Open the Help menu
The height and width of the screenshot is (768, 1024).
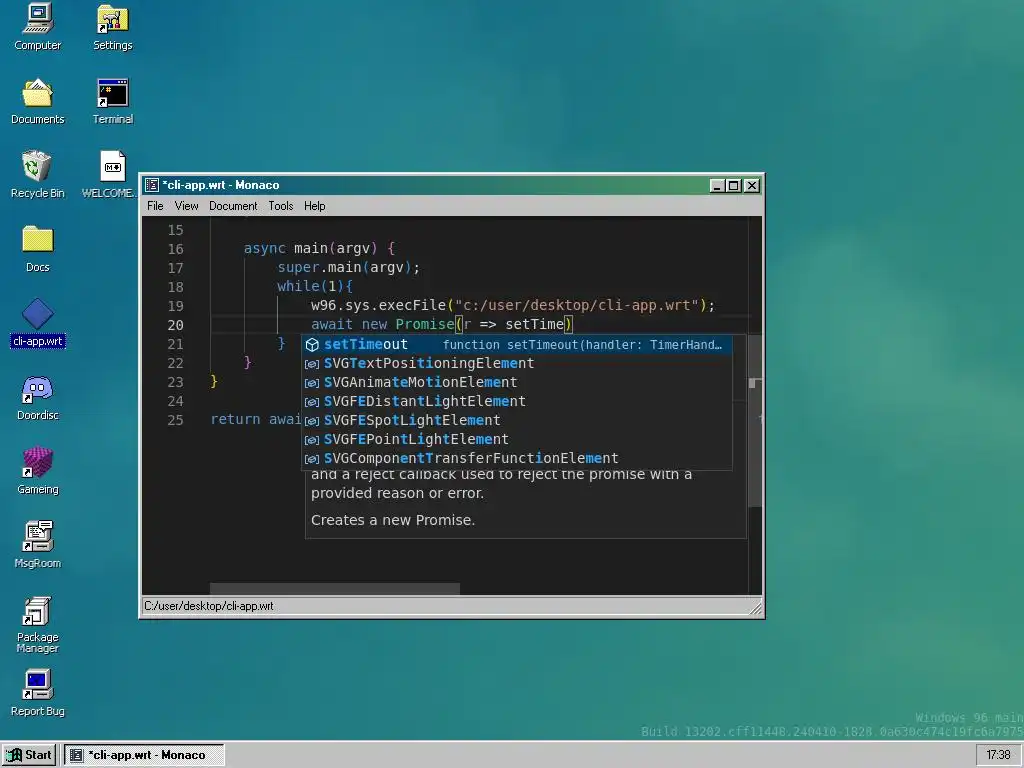(x=314, y=206)
